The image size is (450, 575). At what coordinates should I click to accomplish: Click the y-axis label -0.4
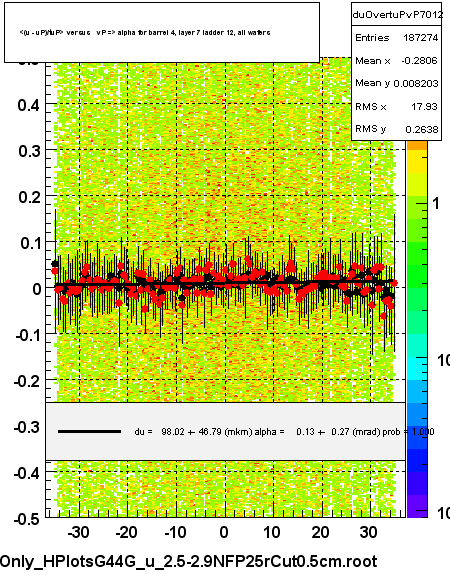coord(27,473)
